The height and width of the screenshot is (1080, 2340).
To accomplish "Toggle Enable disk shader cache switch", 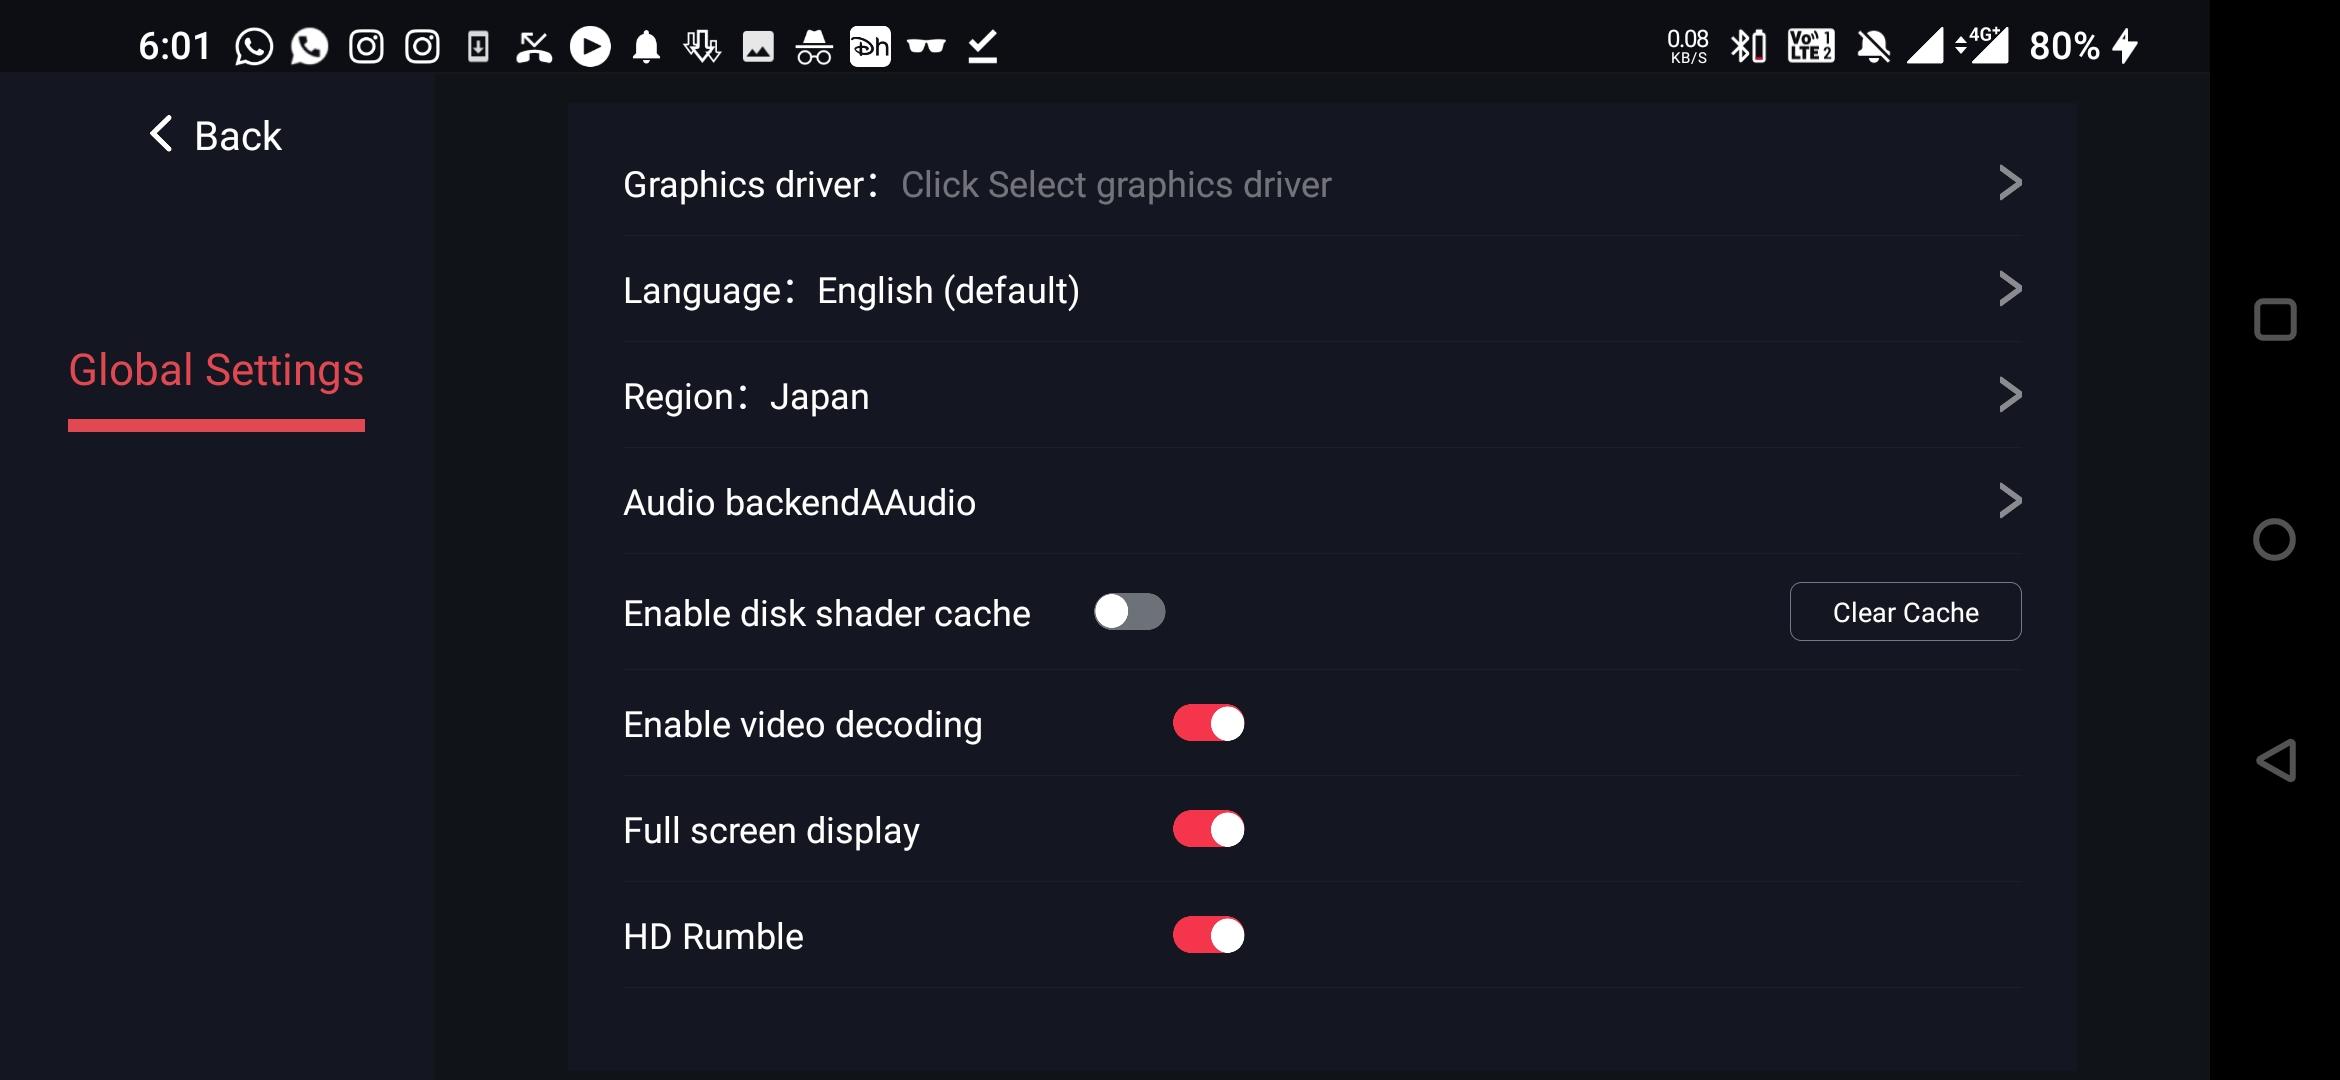I will [1127, 612].
